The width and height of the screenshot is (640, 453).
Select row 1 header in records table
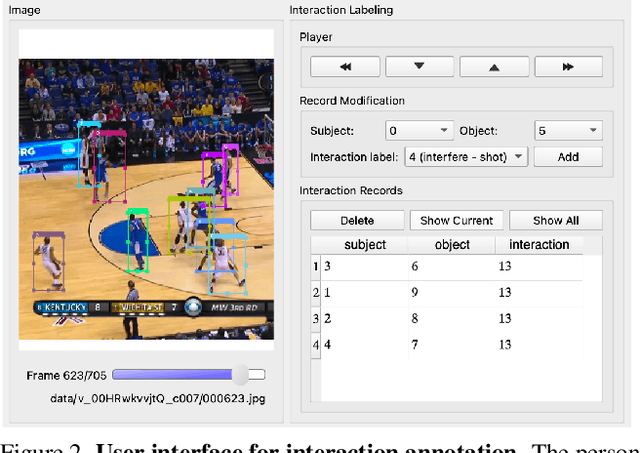pos(316,267)
